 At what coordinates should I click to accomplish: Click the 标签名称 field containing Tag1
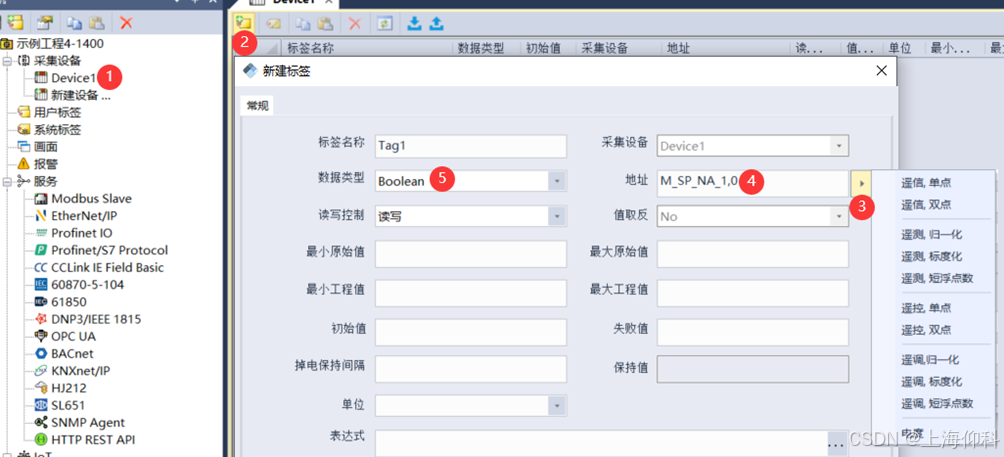pos(471,146)
